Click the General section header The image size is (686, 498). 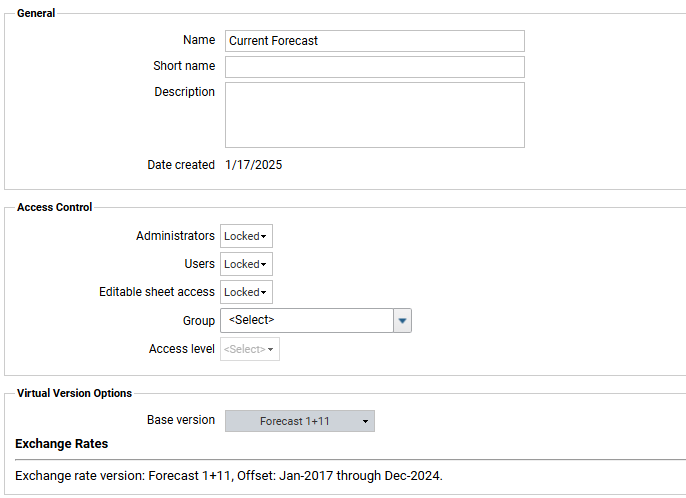click(x=36, y=13)
